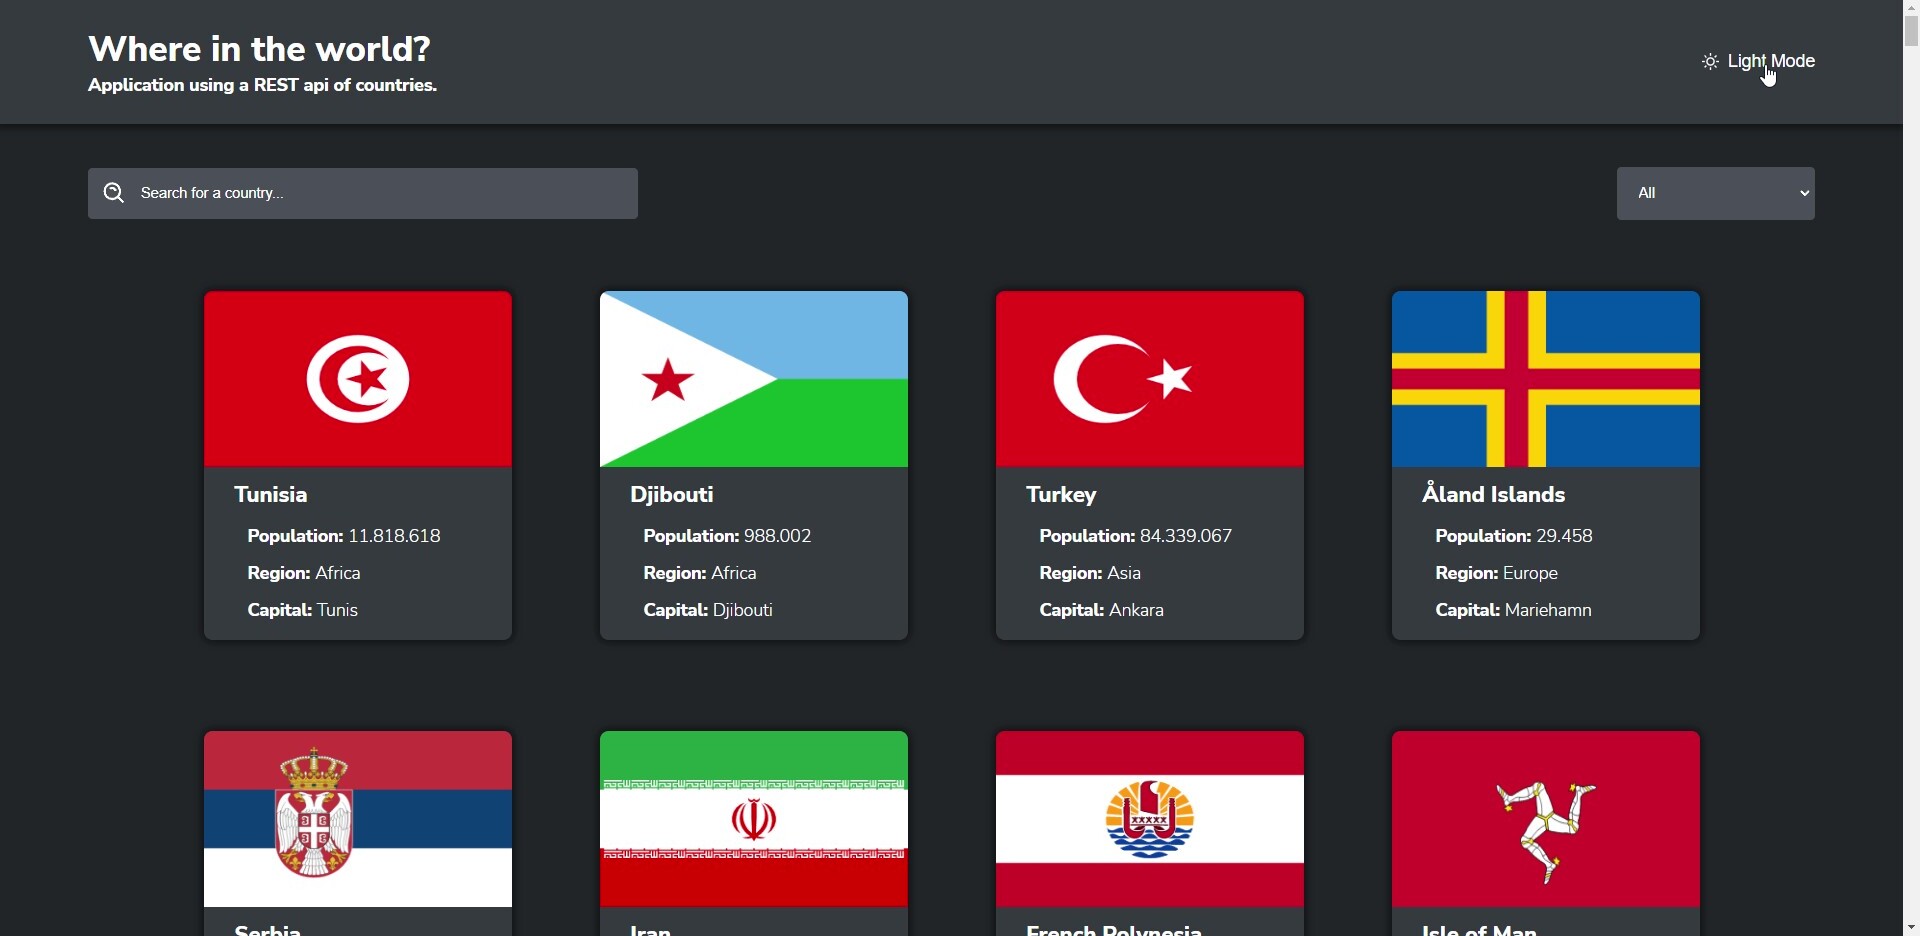Open the Turkey flag image

click(x=1150, y=379)
